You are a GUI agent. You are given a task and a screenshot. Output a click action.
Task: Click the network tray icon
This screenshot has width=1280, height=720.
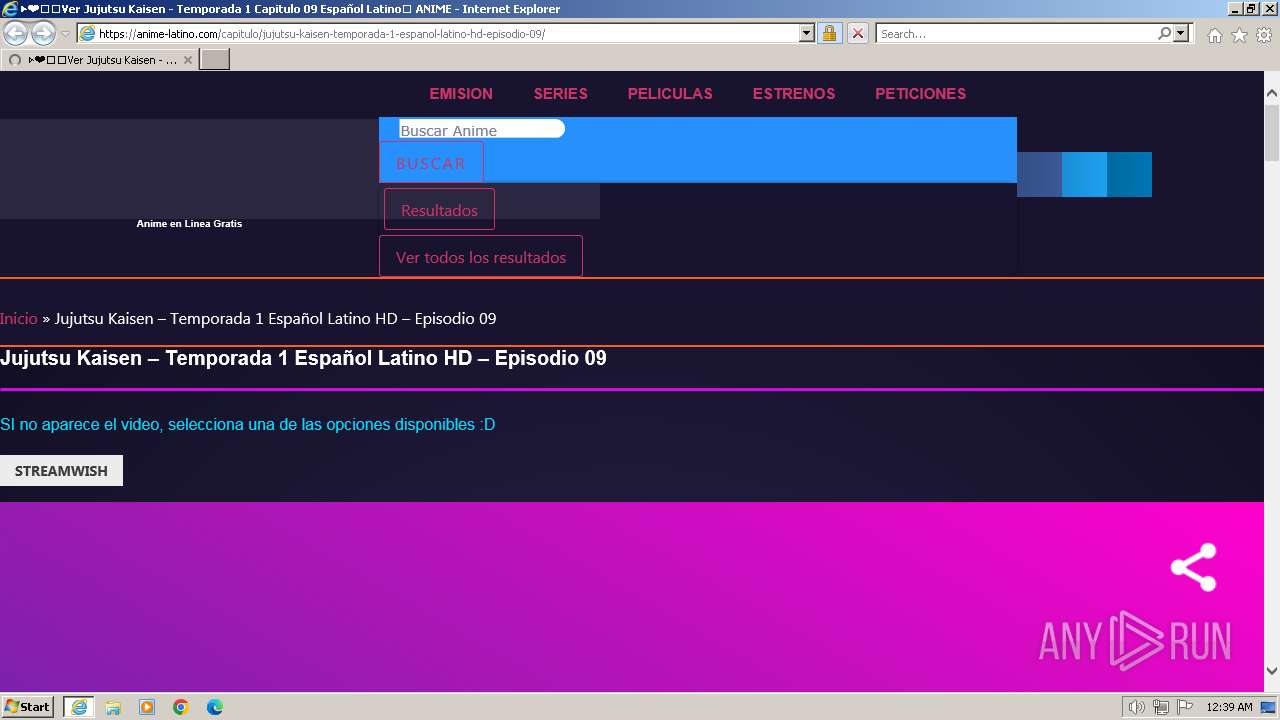(1161, 707)
